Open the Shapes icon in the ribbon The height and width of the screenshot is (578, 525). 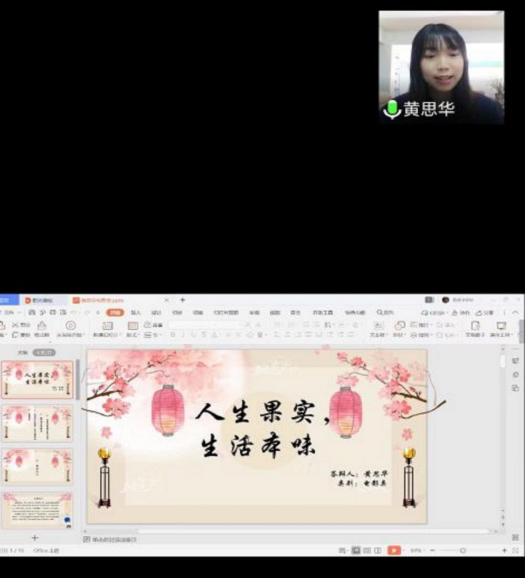(x=399, y=325)
